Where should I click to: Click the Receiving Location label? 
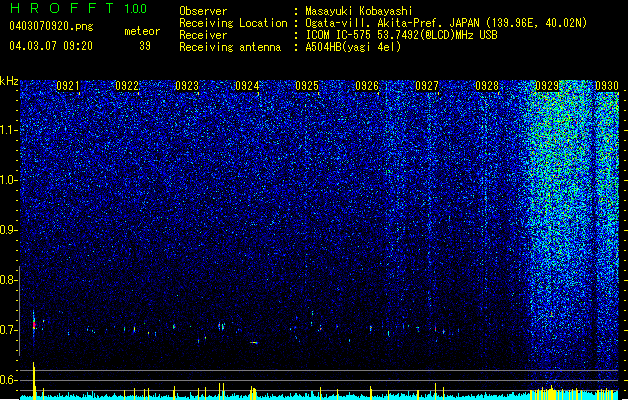[233, 23]
